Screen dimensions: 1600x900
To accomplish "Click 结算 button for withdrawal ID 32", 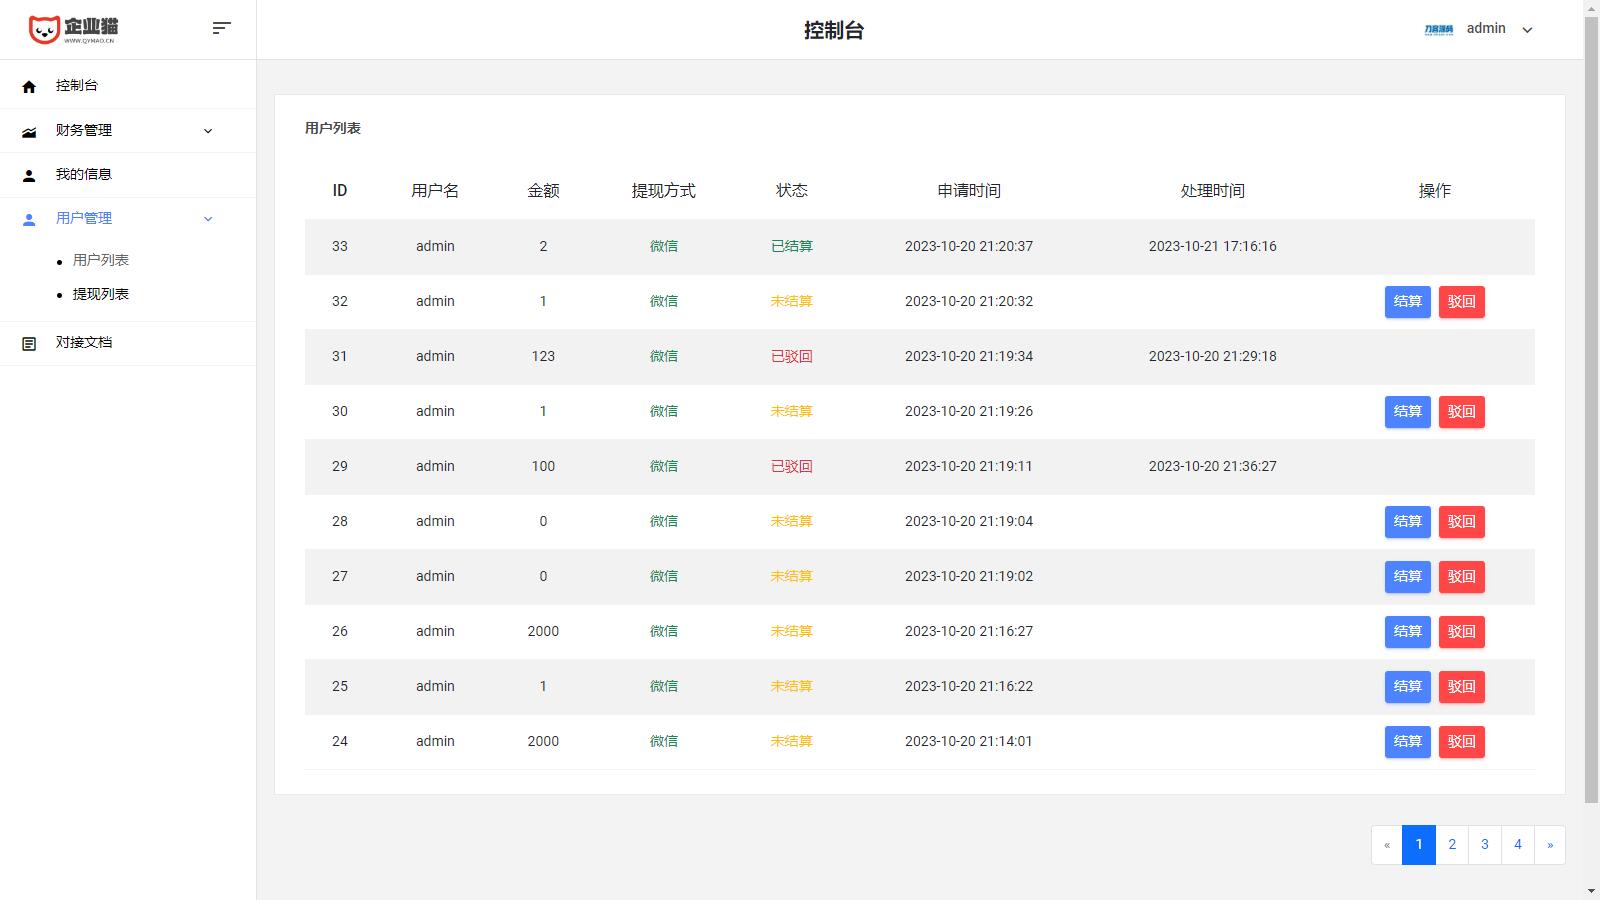I will (x=1407, y=302).
